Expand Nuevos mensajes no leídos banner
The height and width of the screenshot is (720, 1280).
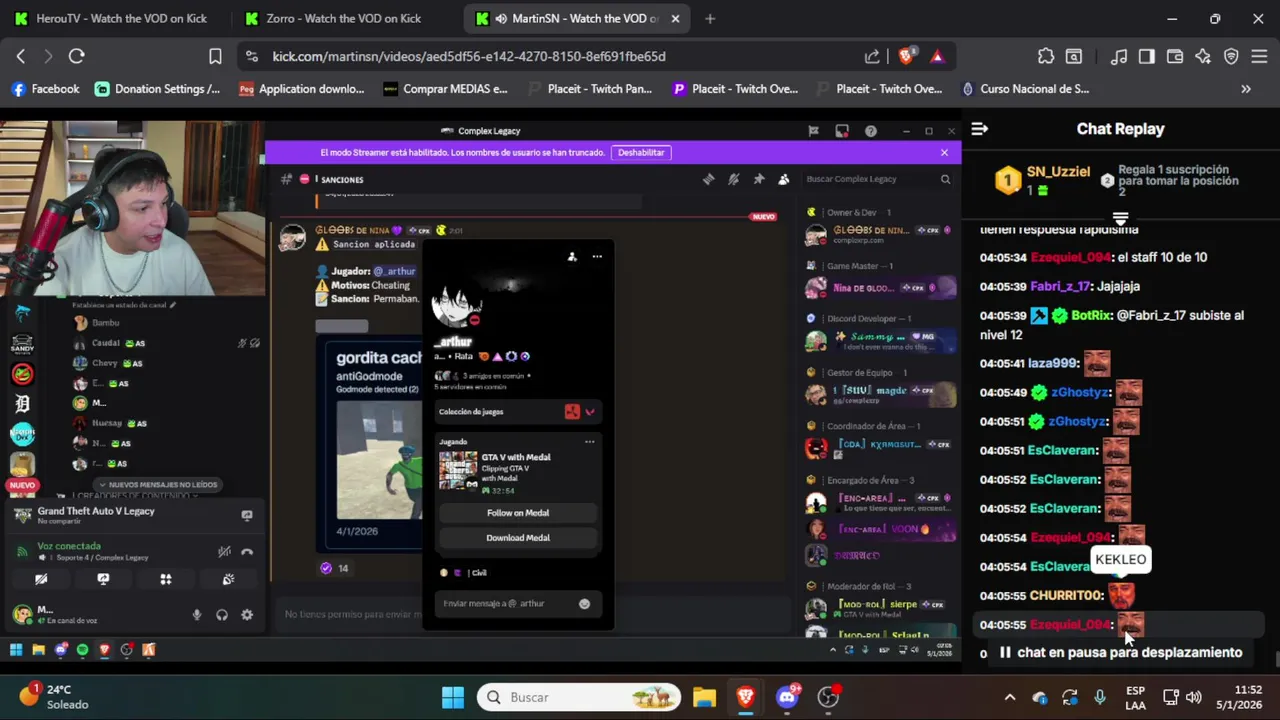point(157,485)
